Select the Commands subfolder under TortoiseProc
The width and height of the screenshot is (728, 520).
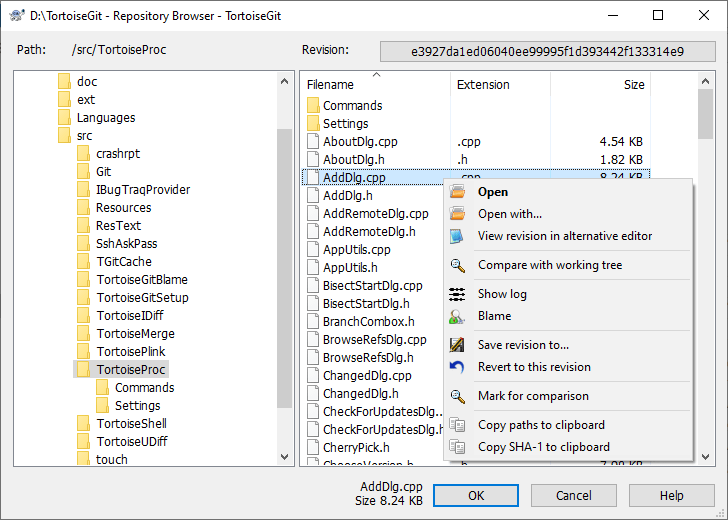coord(144,388)
